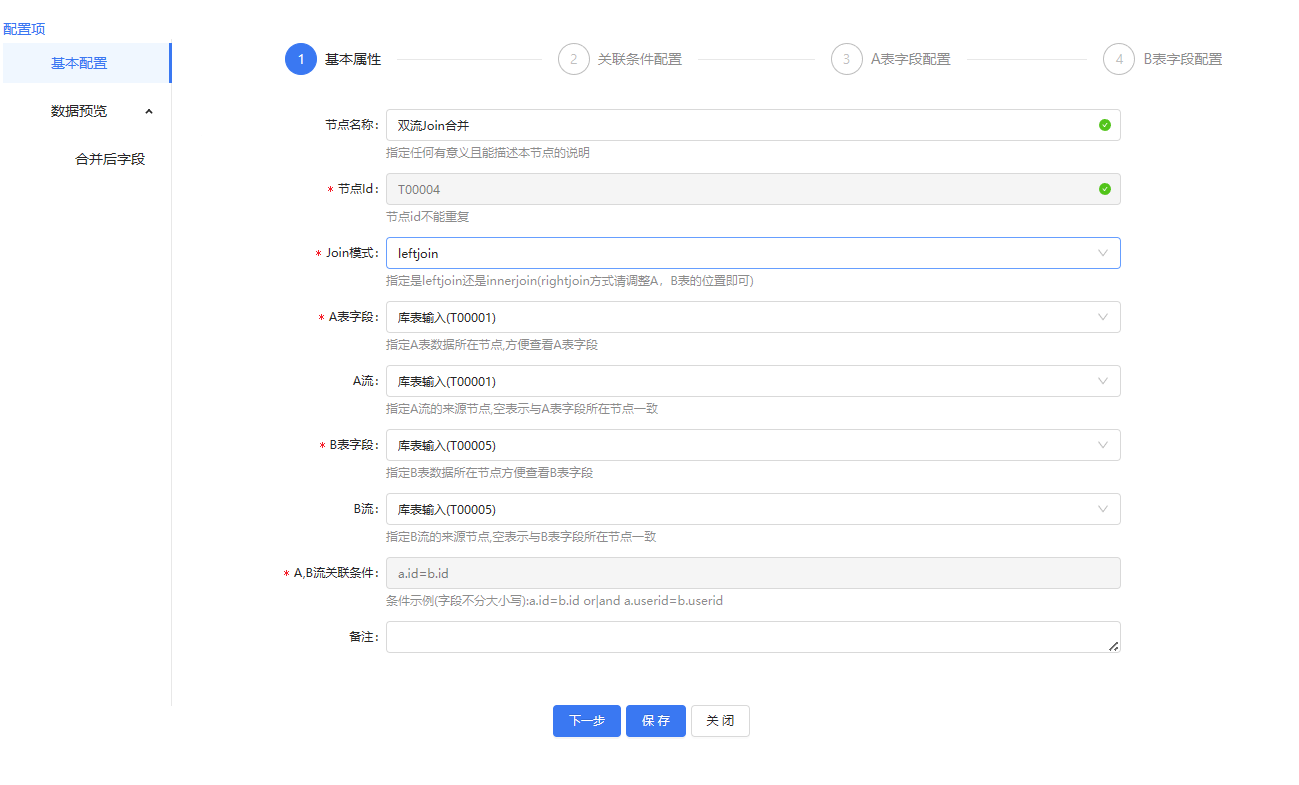Click the Join模式 field label
Image resolution: width=1299 pixels, height=785 pixels.
353,253
